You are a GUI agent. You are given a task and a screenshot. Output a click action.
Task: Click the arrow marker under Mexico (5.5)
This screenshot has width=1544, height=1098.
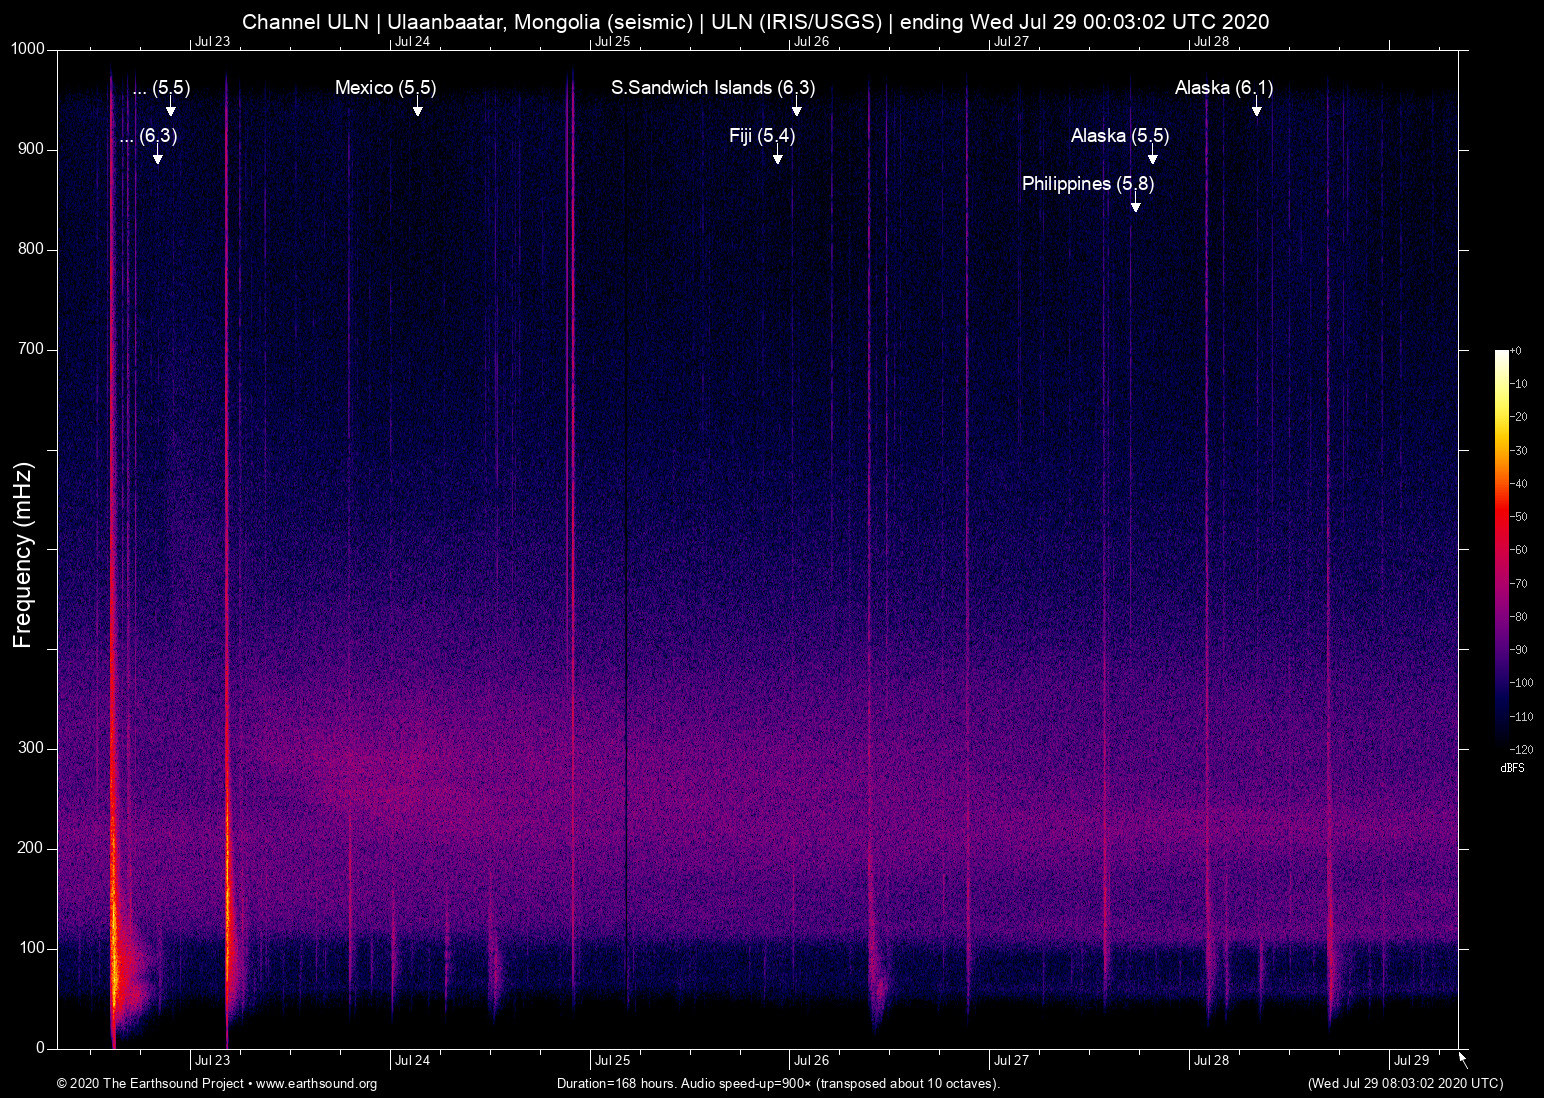tap(417, 109)
